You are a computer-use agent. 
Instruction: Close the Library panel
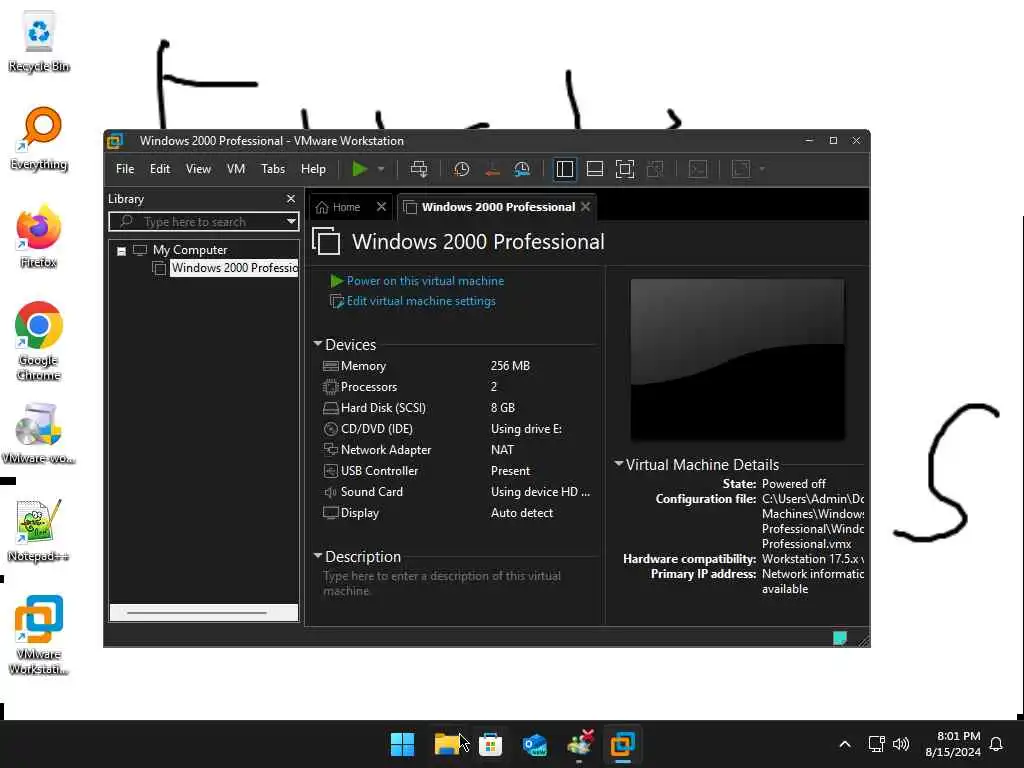[291, 199]
